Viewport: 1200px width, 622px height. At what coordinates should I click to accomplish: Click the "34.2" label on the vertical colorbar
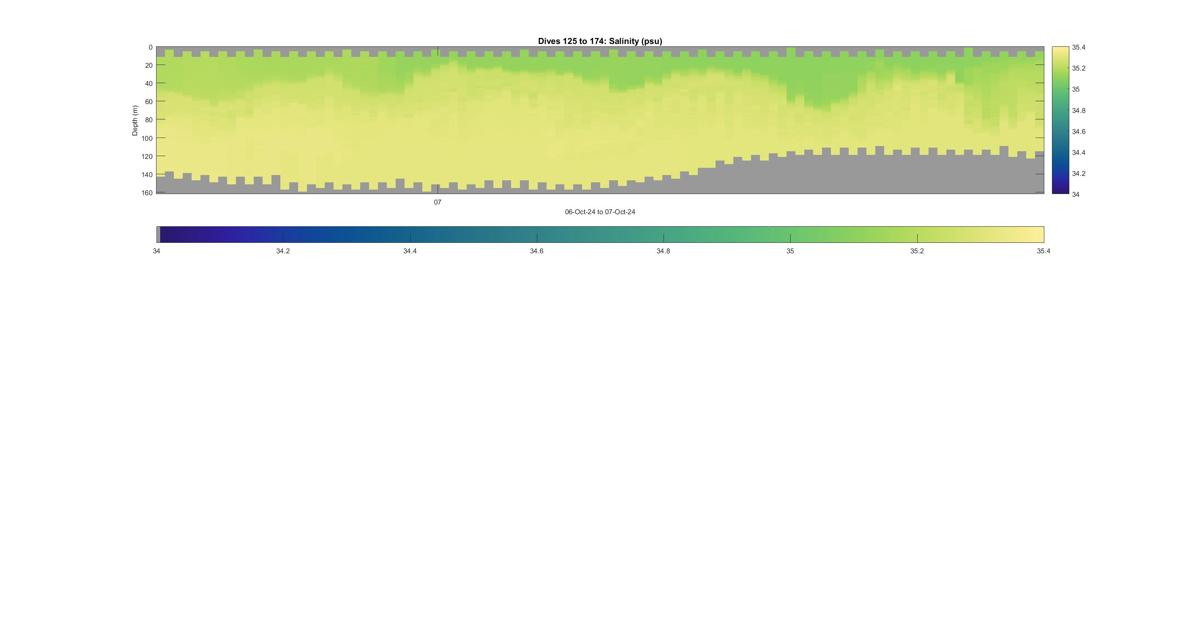(1078, 173)
